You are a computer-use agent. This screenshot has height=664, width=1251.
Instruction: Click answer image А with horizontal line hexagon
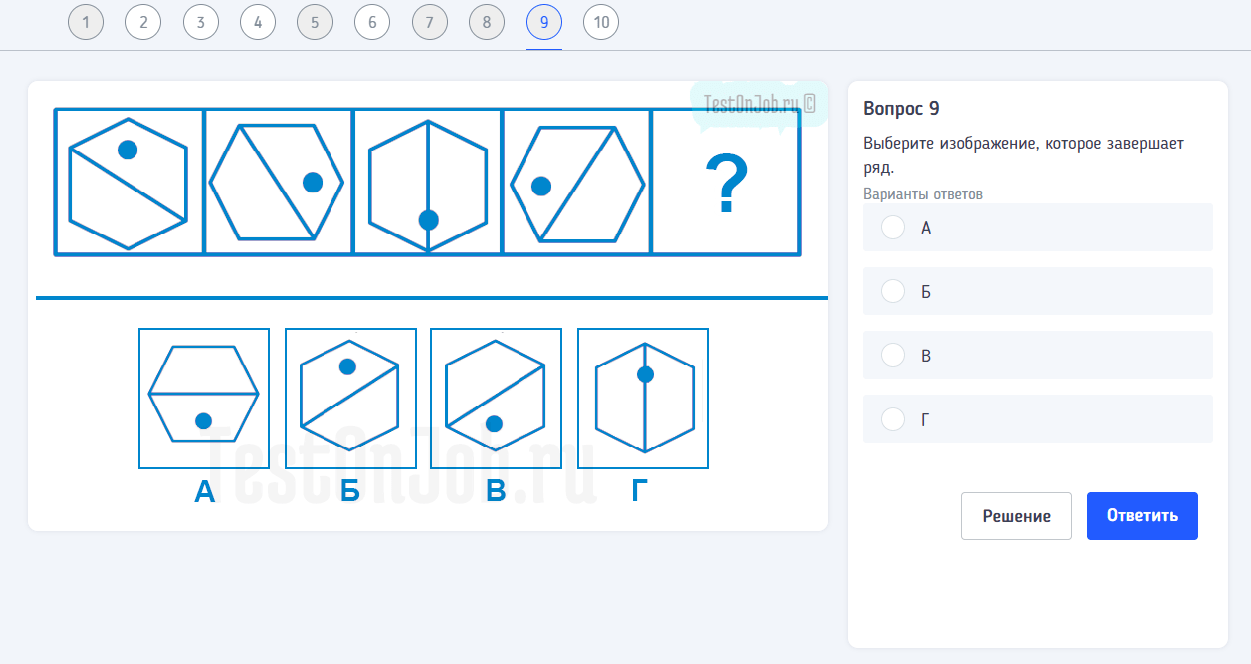[x=204, y=398]
